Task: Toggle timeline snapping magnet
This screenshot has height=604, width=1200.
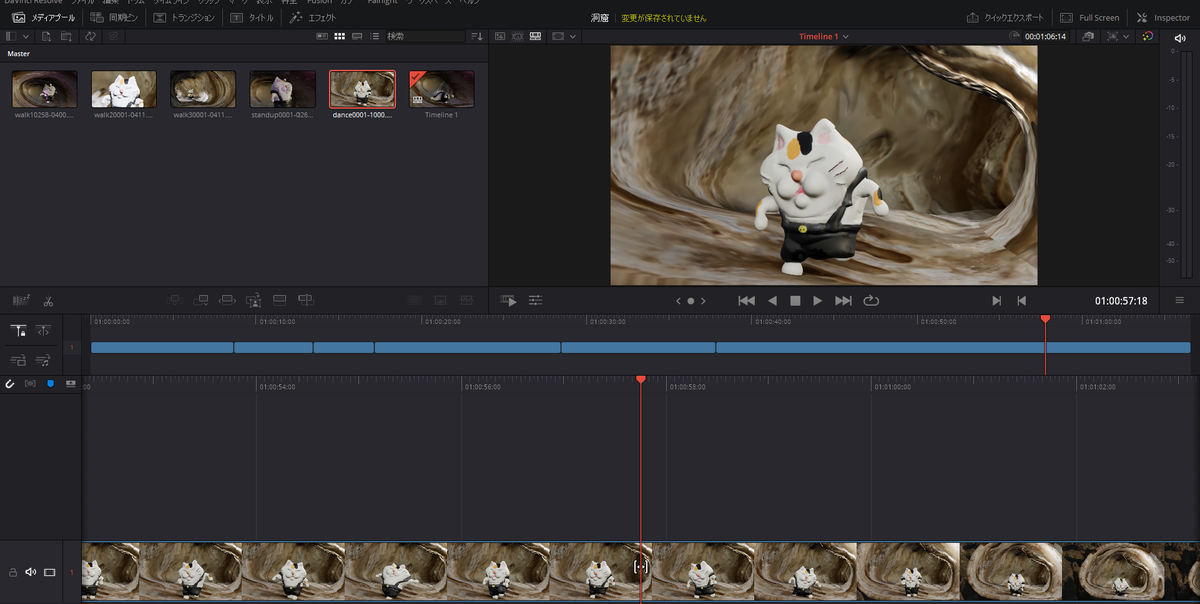Action: pyautogui.click(x=9, y=383)
